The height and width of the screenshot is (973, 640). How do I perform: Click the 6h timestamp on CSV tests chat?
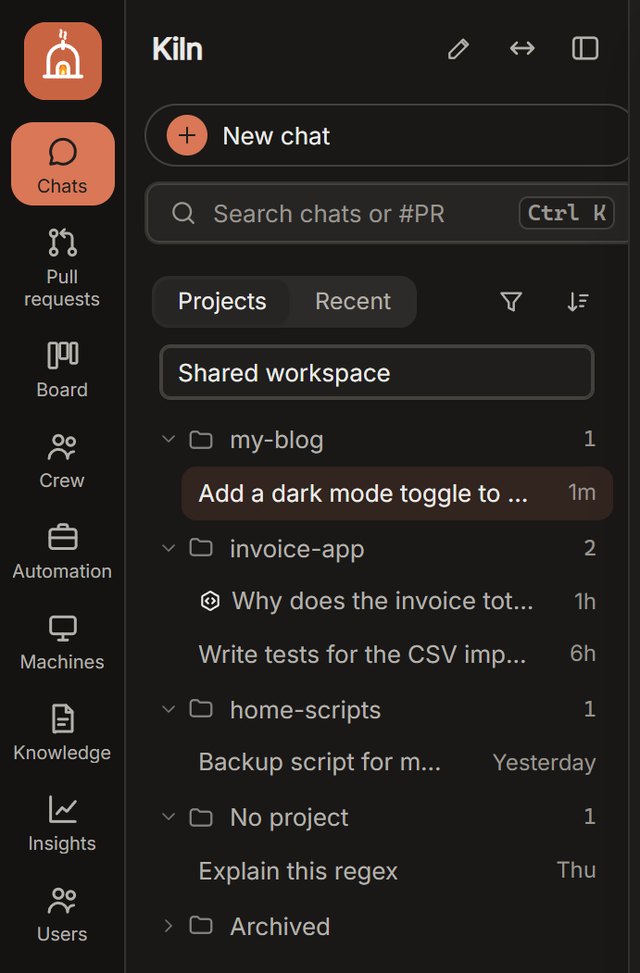coord(583,653)
